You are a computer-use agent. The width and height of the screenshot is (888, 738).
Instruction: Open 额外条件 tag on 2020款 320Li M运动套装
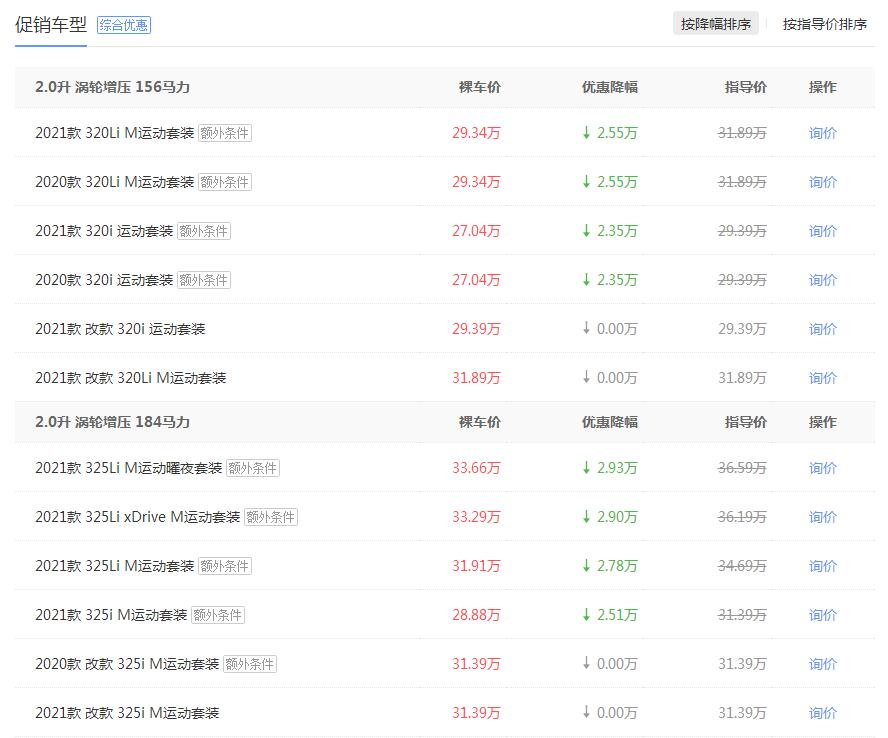pyautogui.click(x=225, y=182)
